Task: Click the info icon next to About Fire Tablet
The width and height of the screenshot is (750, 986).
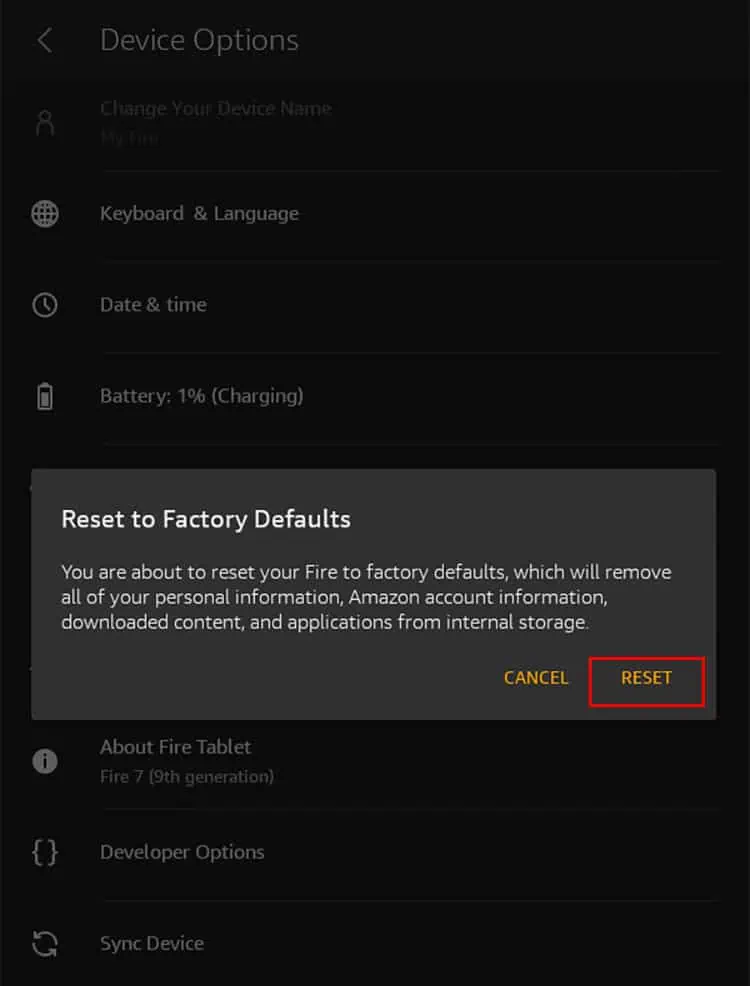Action: (x=45, y=761)
